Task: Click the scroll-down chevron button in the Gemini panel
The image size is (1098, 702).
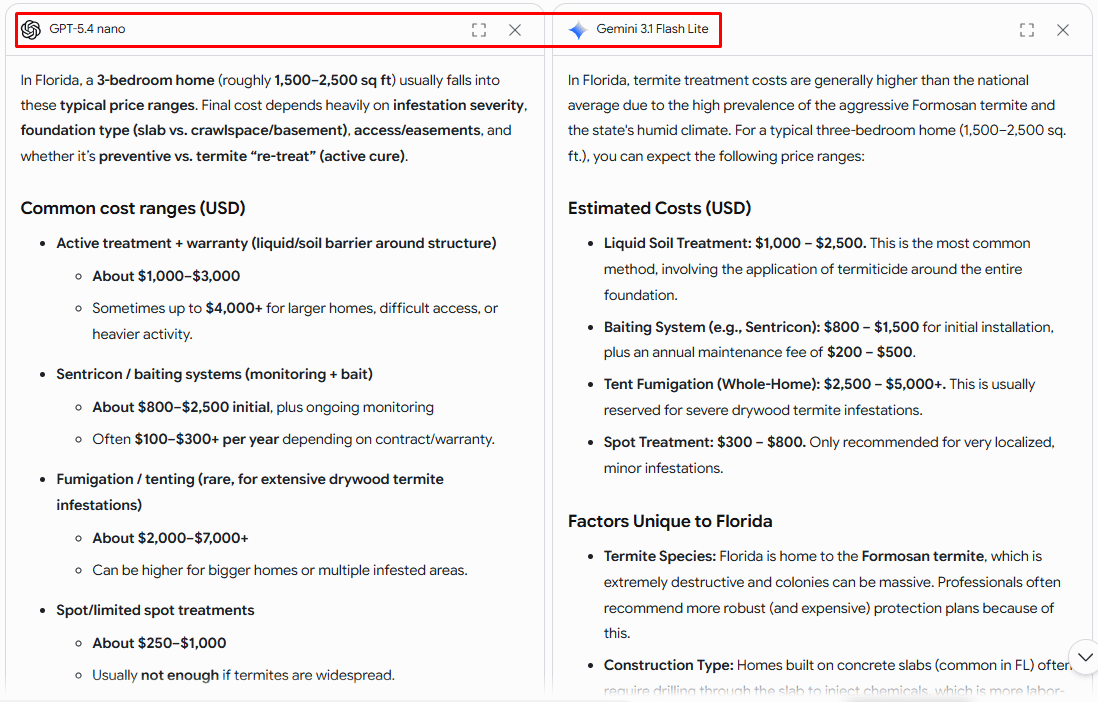Action: click(x=1085, y=657)
